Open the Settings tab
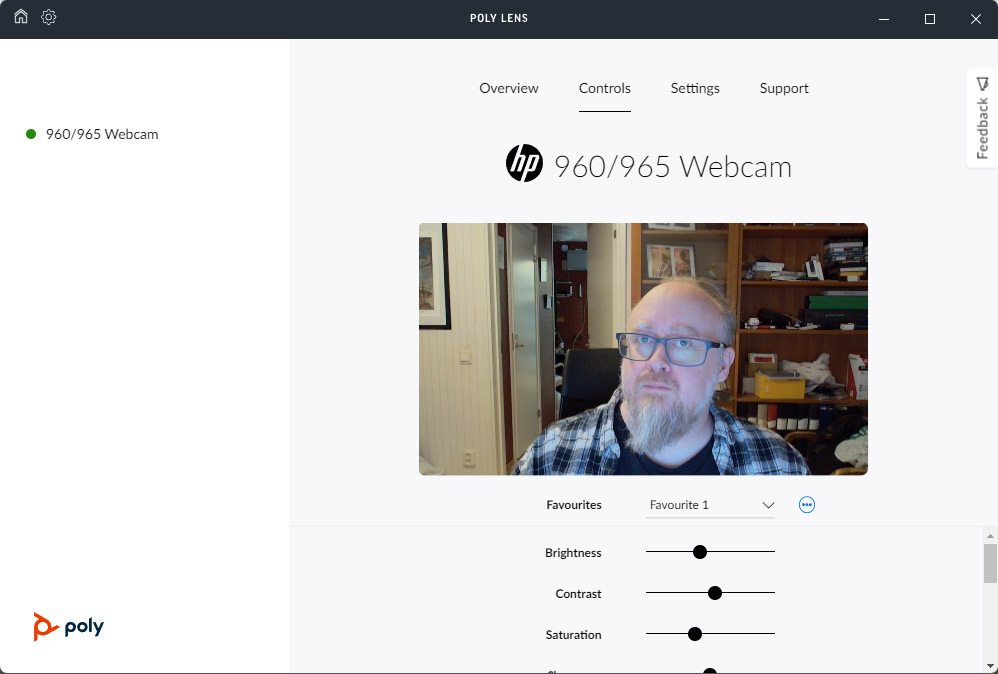This screenshot has width=998, height=674. 695,88
